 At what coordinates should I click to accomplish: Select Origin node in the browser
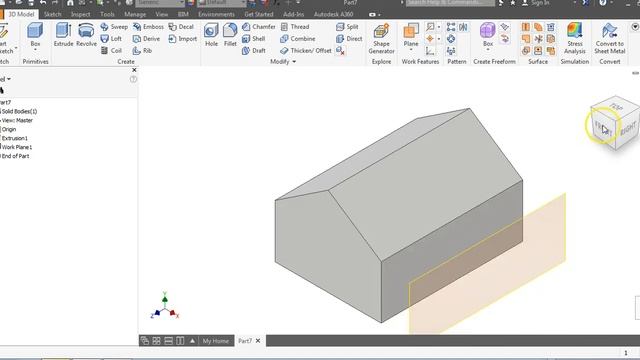coord(9,129)
